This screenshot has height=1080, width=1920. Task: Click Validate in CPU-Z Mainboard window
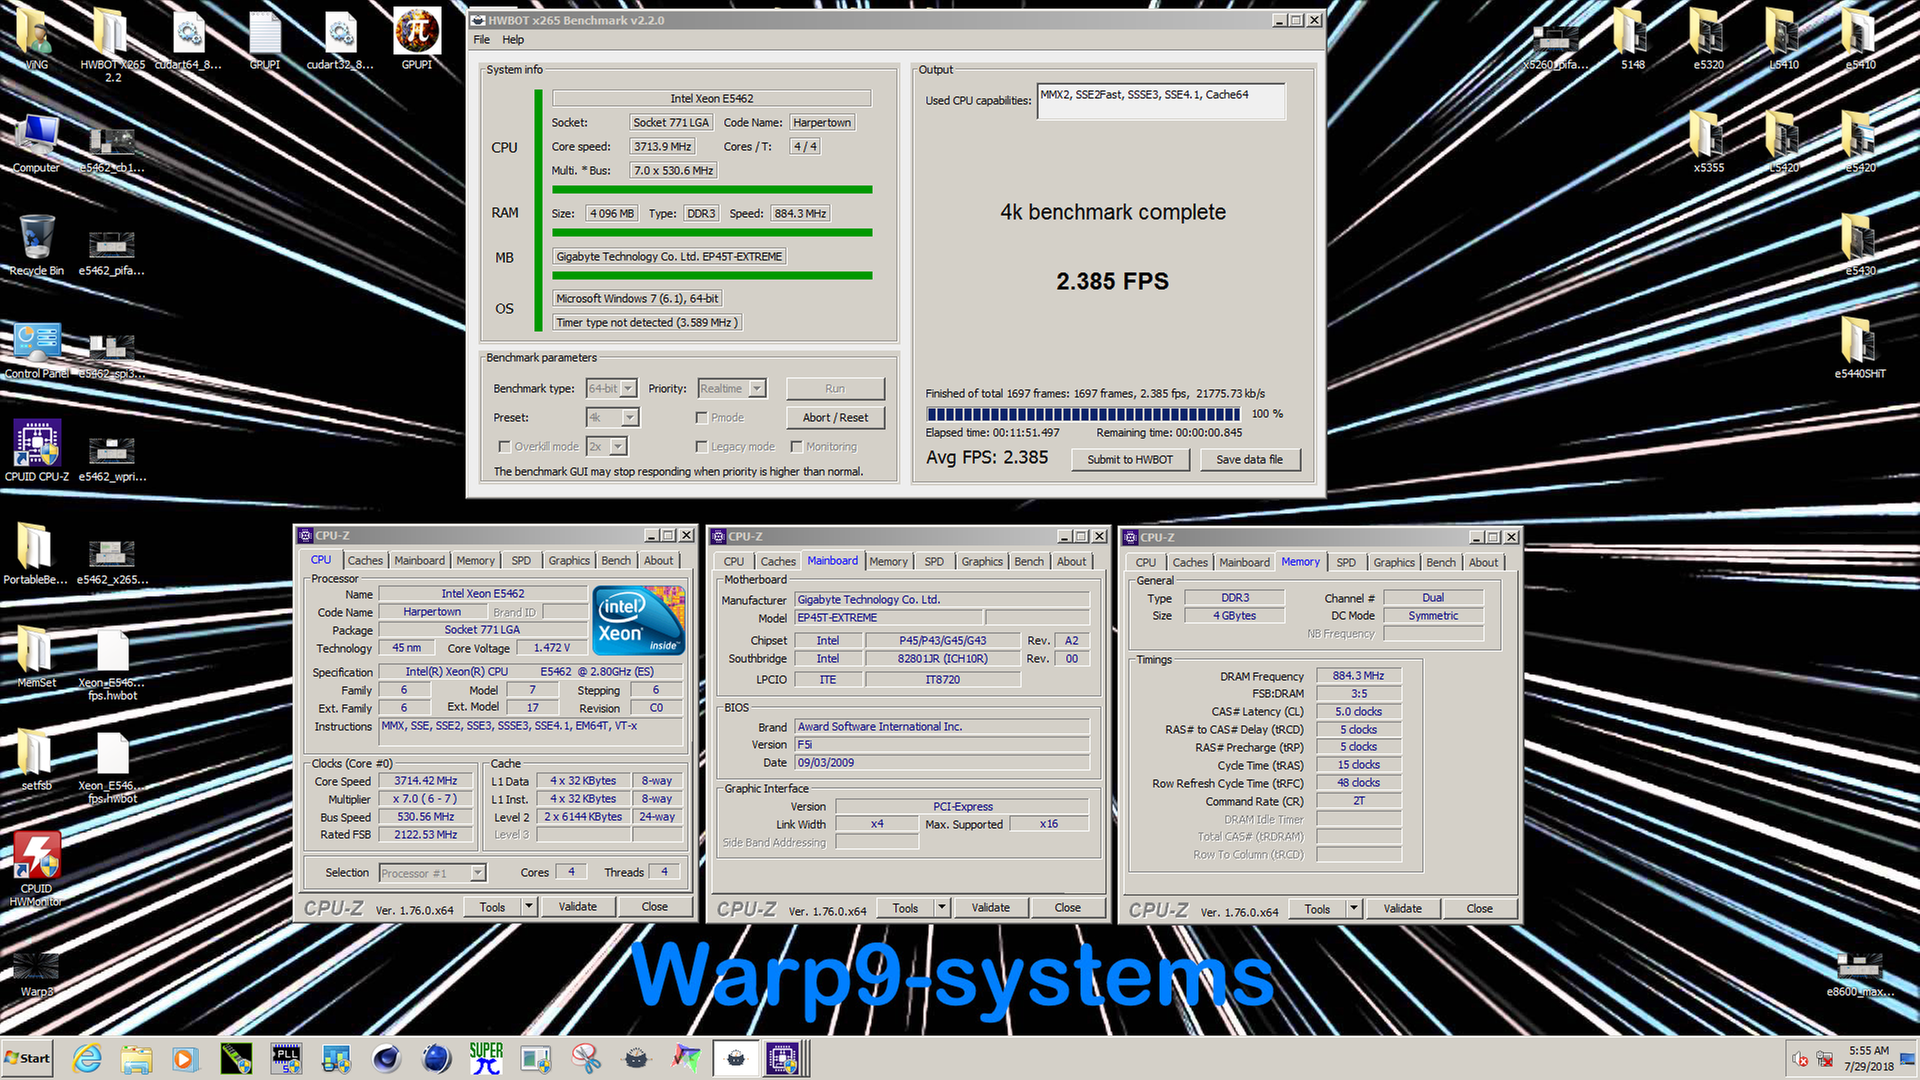pyautogui.click(x=990, y=908)
